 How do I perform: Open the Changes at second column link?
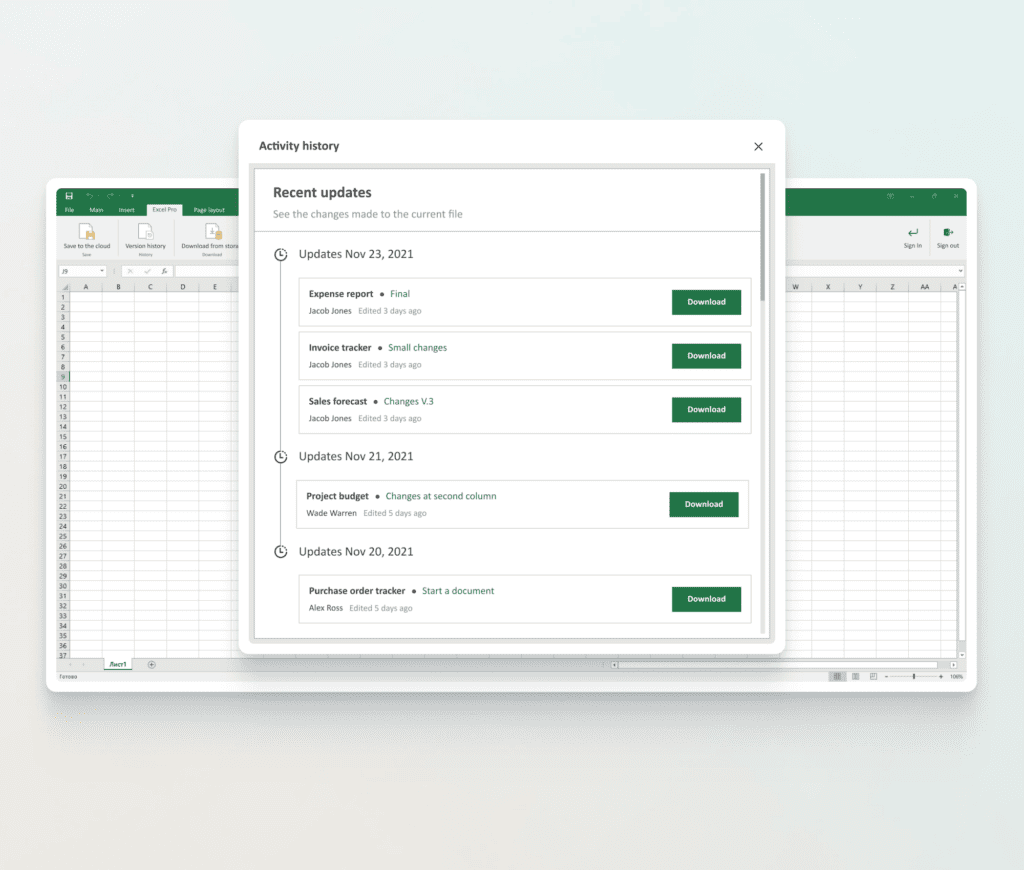pyautogui.click(x=440, y=495)
